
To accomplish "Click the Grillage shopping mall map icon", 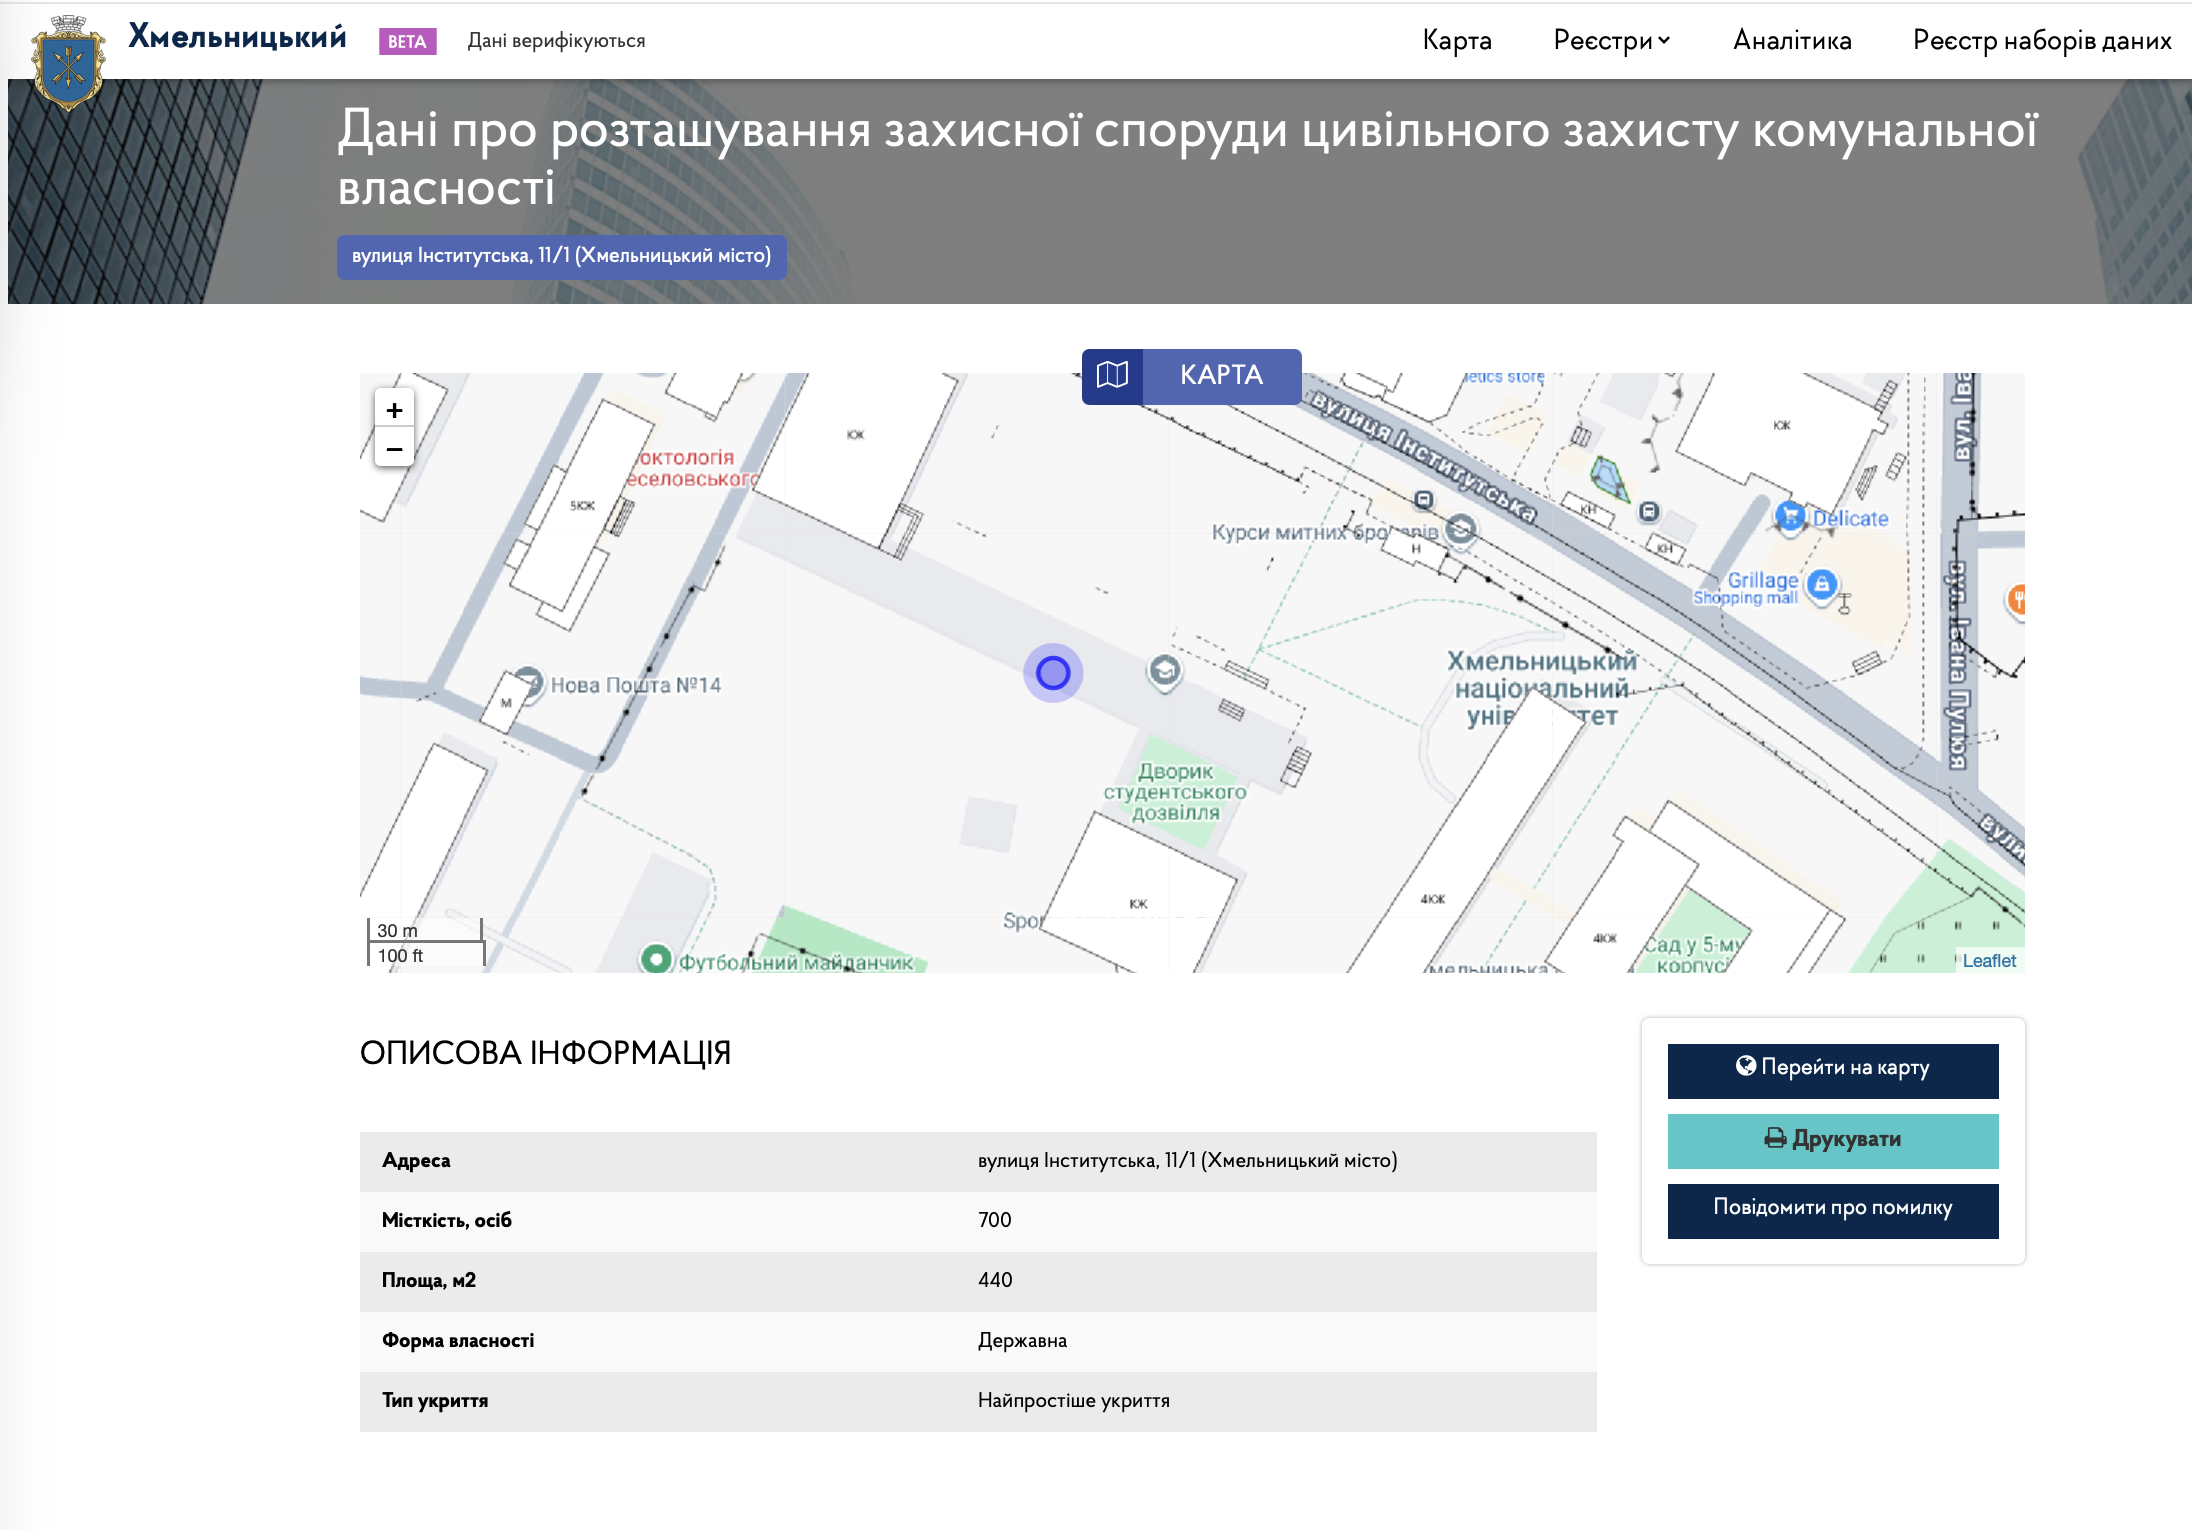I will point(1822,584).
